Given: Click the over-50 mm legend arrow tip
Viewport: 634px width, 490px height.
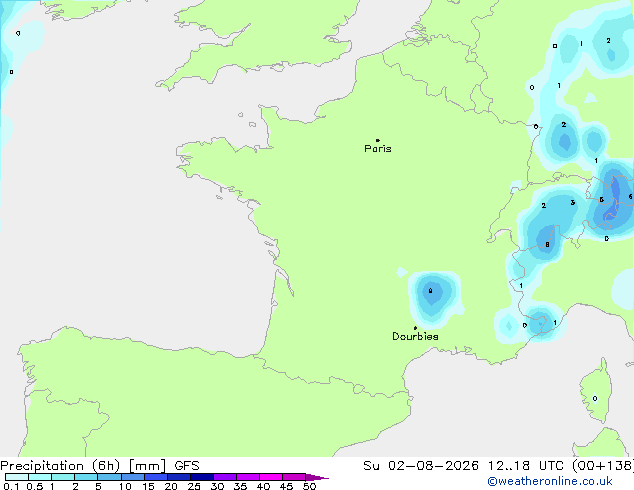Looking at the screenshot, I should (317, 477).
